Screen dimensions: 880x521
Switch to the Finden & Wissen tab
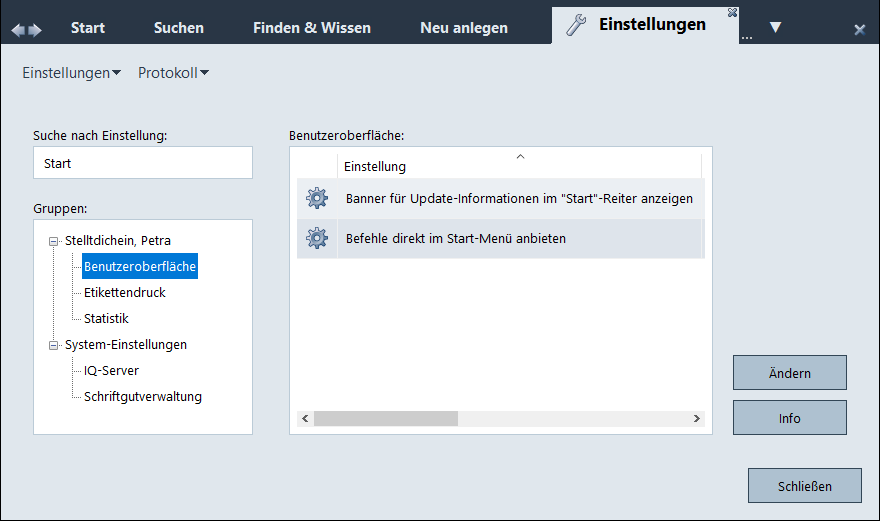pyautogui.click(x=312, y=28)
